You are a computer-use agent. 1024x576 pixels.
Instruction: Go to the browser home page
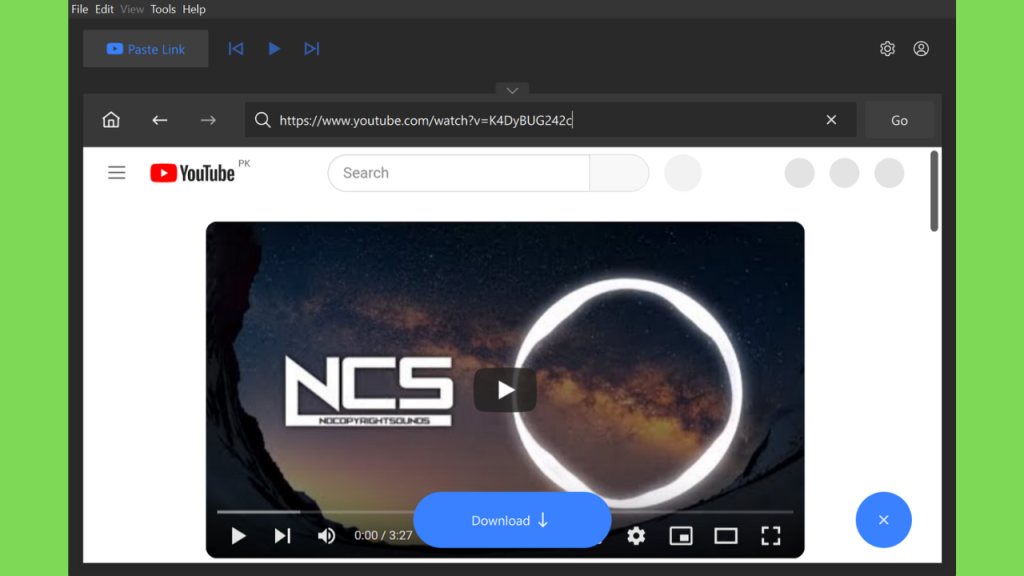111,120
